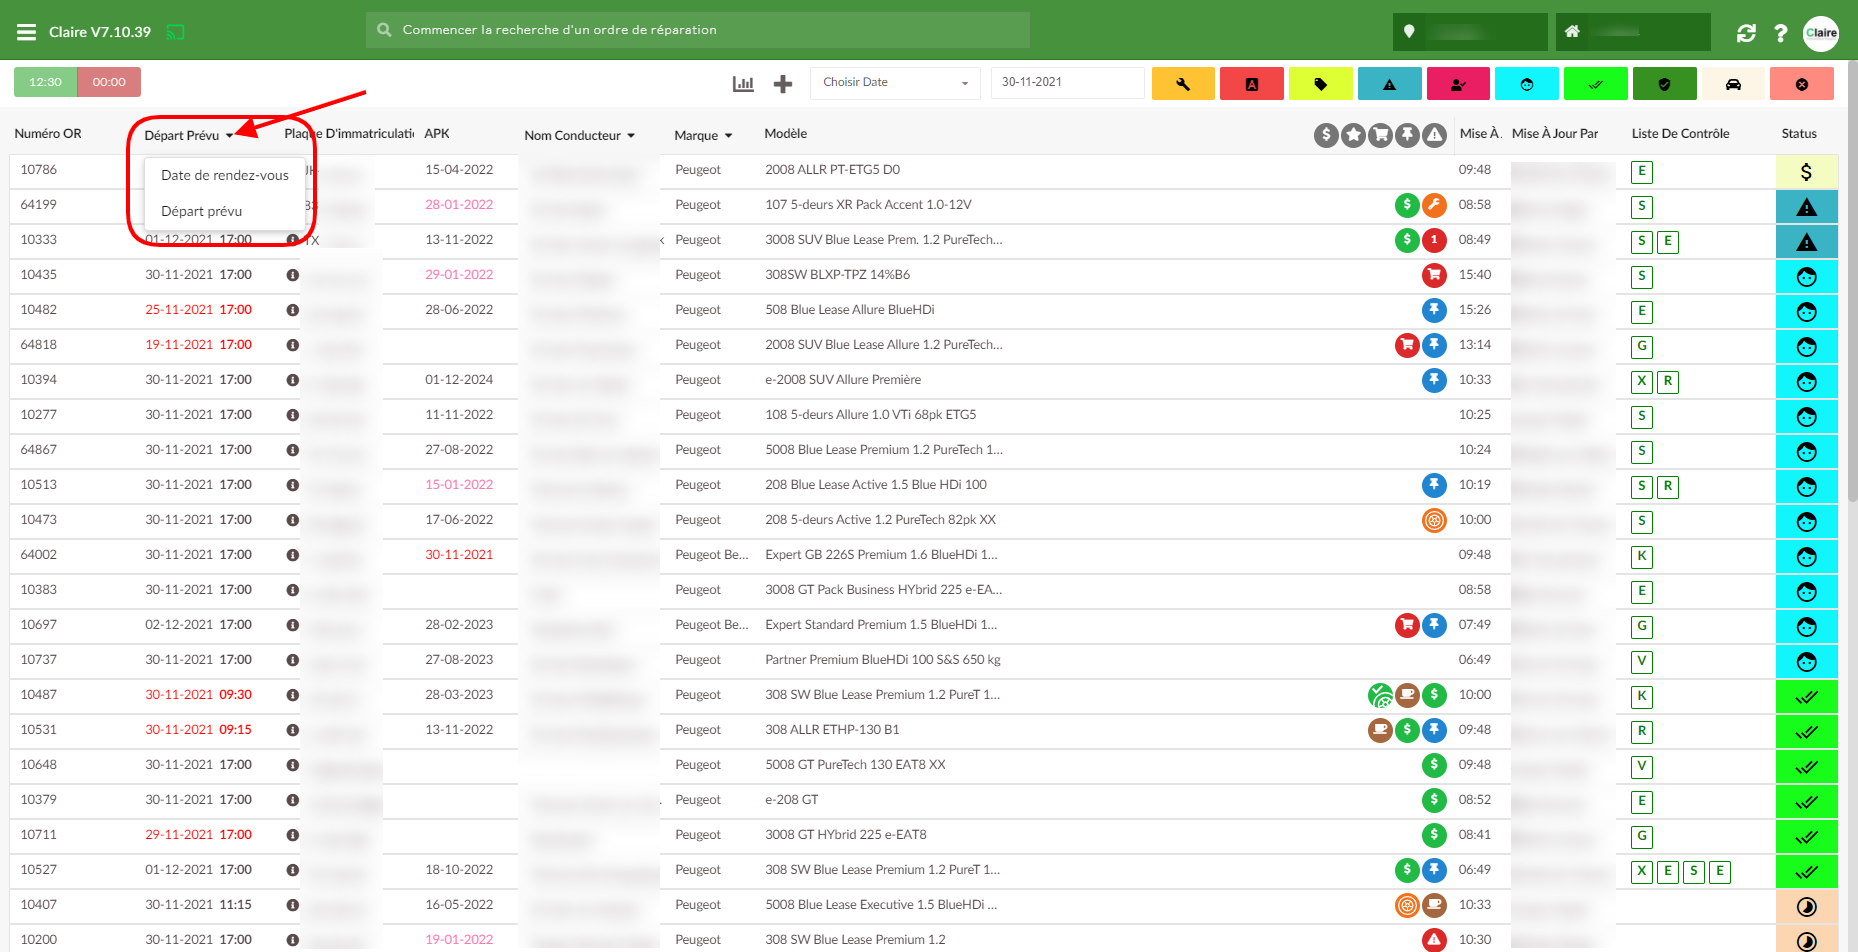Open repair order 10786
Screen dimensions: 1858x952
39,170
